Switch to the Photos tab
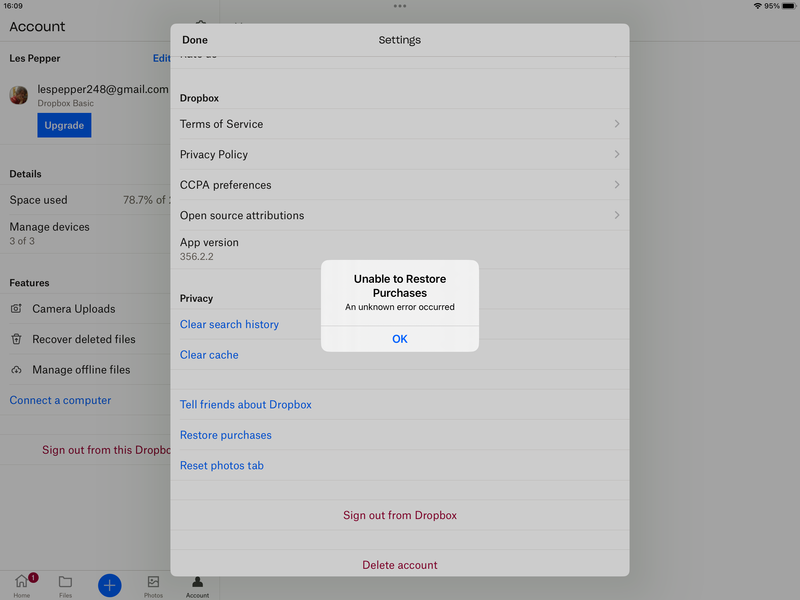The width and height of the screenshot is (800, 600). [153, 586]
